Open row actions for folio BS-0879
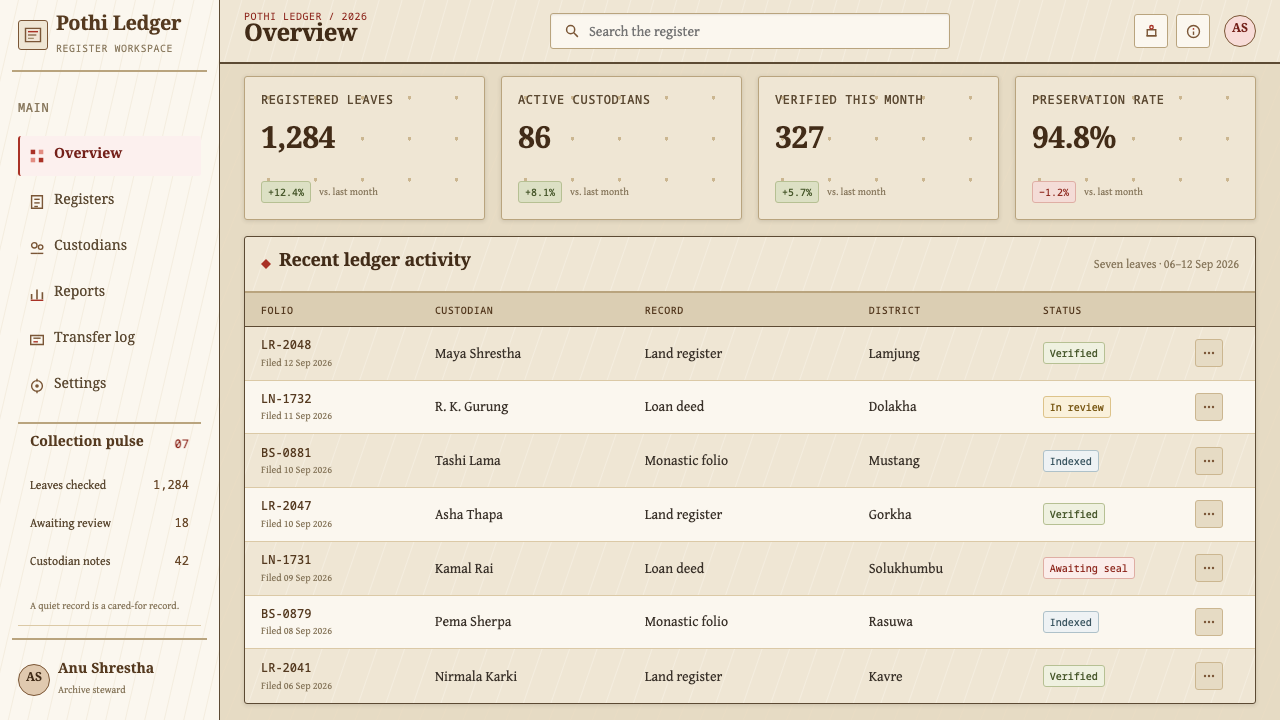This screenshot has height=720, width=1280. 1209,622
